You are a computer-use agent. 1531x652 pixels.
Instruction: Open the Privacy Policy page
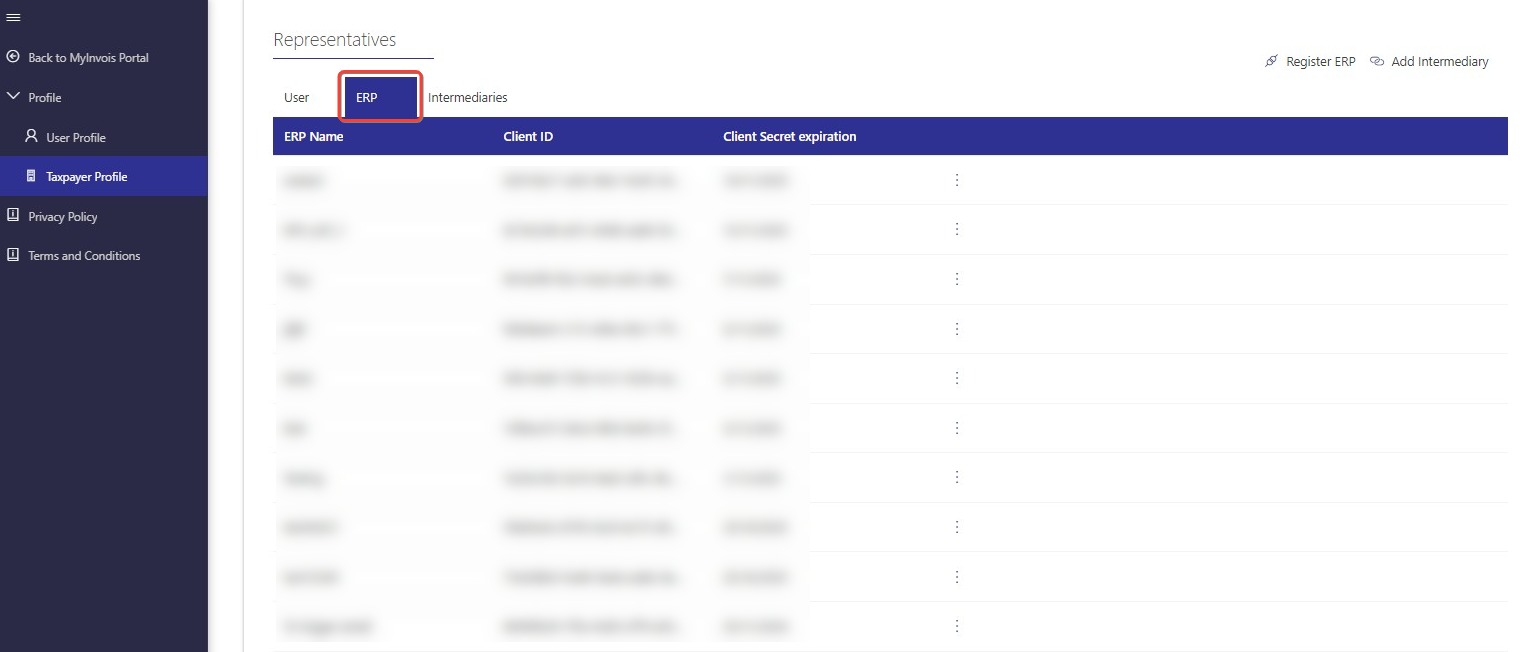click(62, 217)
